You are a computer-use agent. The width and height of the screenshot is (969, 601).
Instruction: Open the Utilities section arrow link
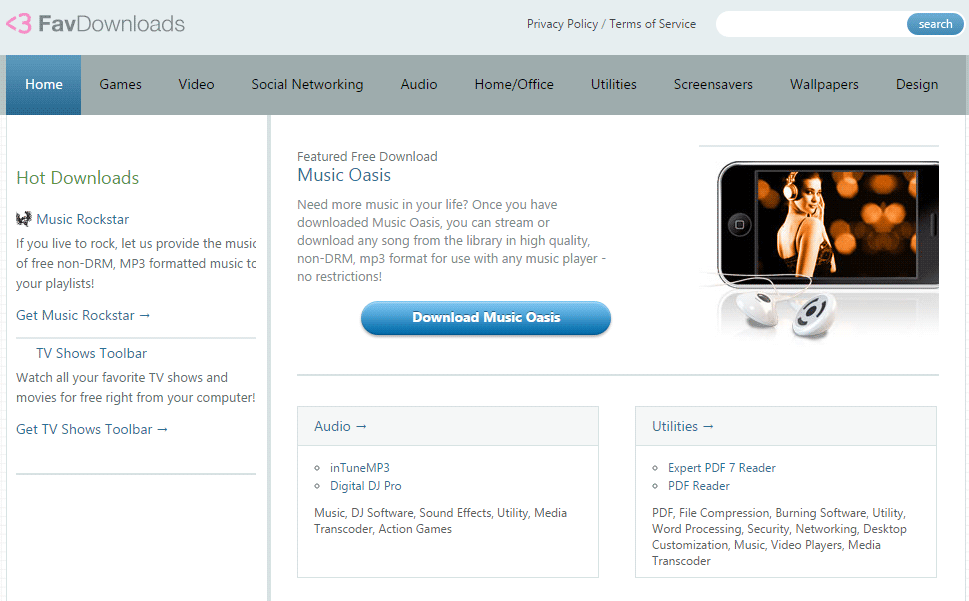(682, 426)
